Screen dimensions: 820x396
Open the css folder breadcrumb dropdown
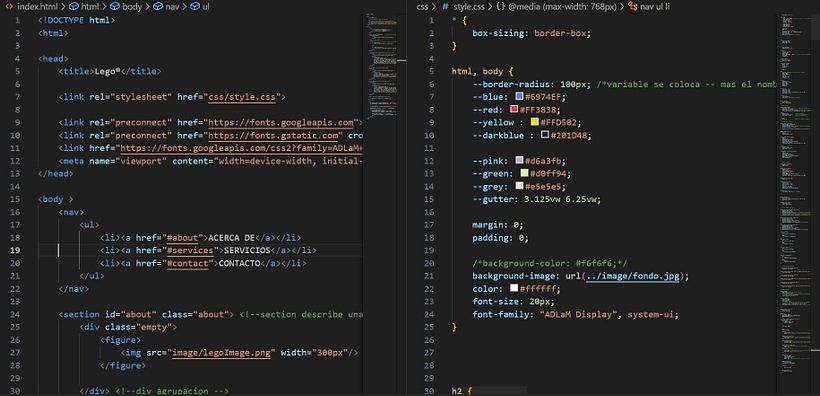point(422,7)
